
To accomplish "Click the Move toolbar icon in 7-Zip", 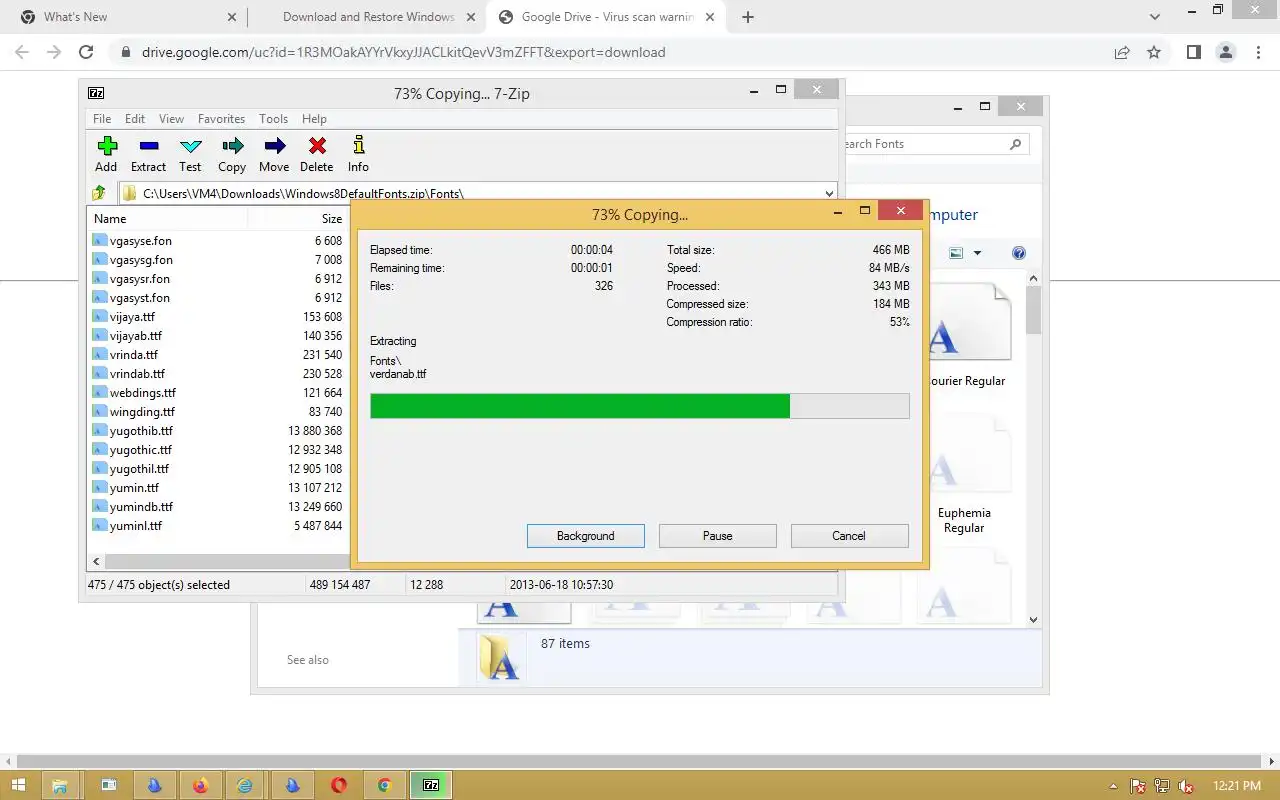I will click(274, 146).
